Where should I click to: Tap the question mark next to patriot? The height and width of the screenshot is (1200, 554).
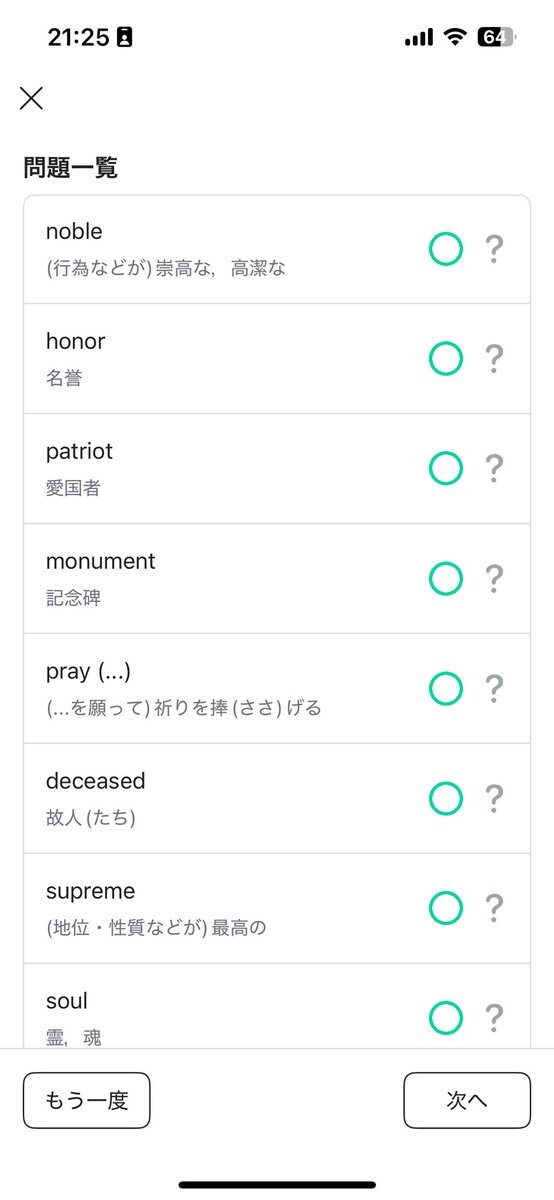[x=493, y=468]
